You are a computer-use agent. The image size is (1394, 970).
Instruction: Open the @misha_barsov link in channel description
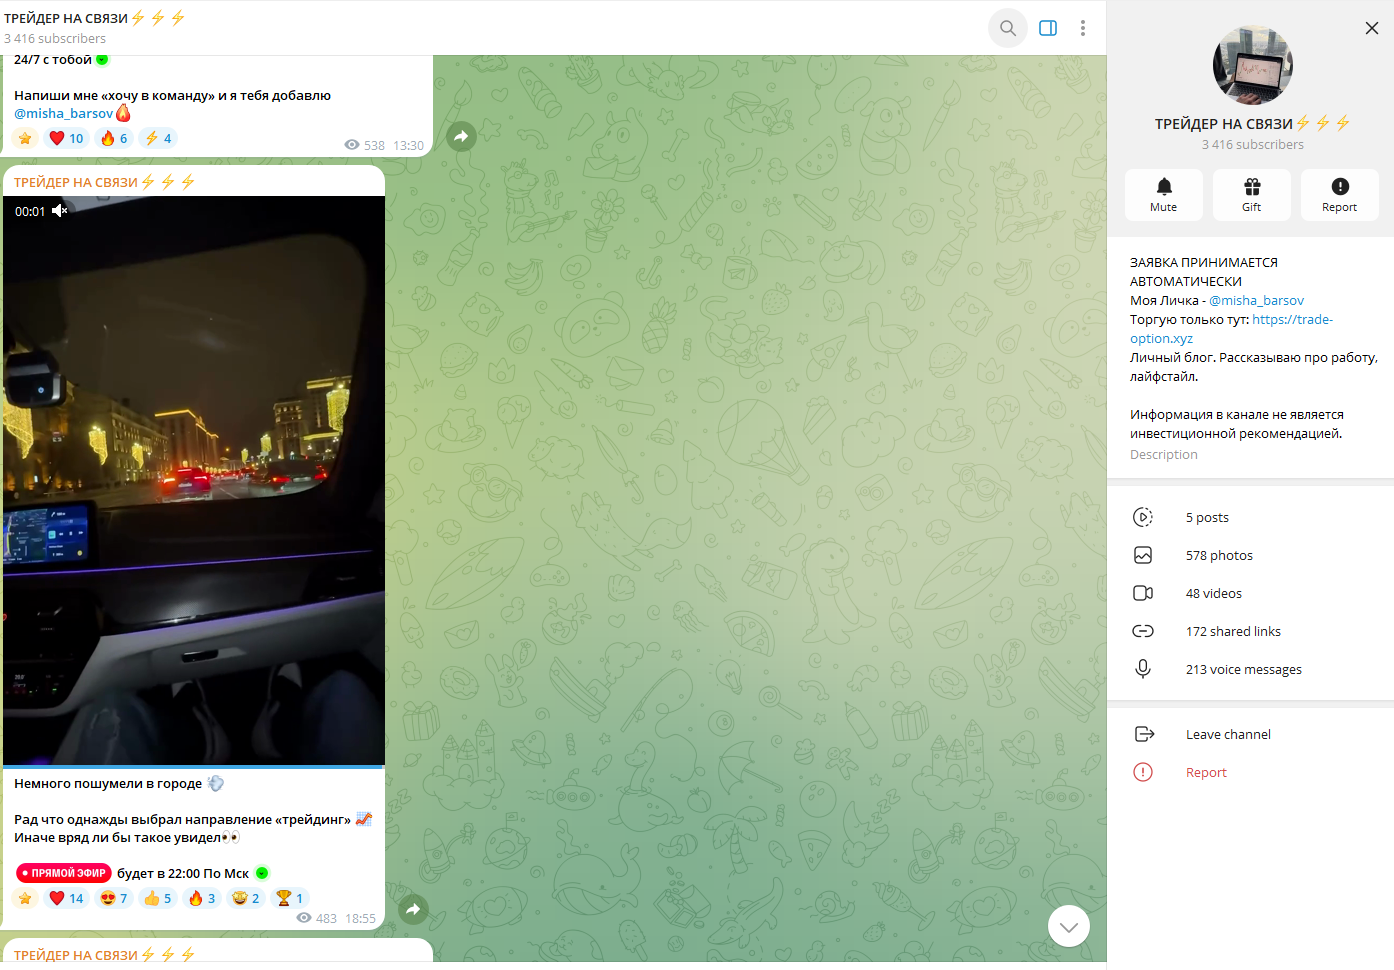[x=1256, y=300]
